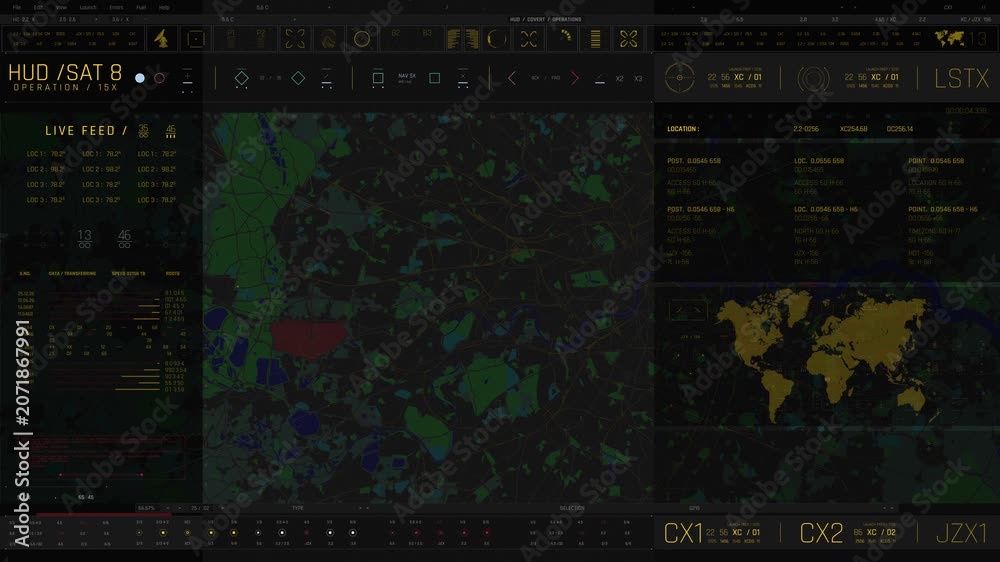Select the stacked horizontal bars icon
Image resolution: width=1000 pixels, height=562 pixels.
[595, 39]
